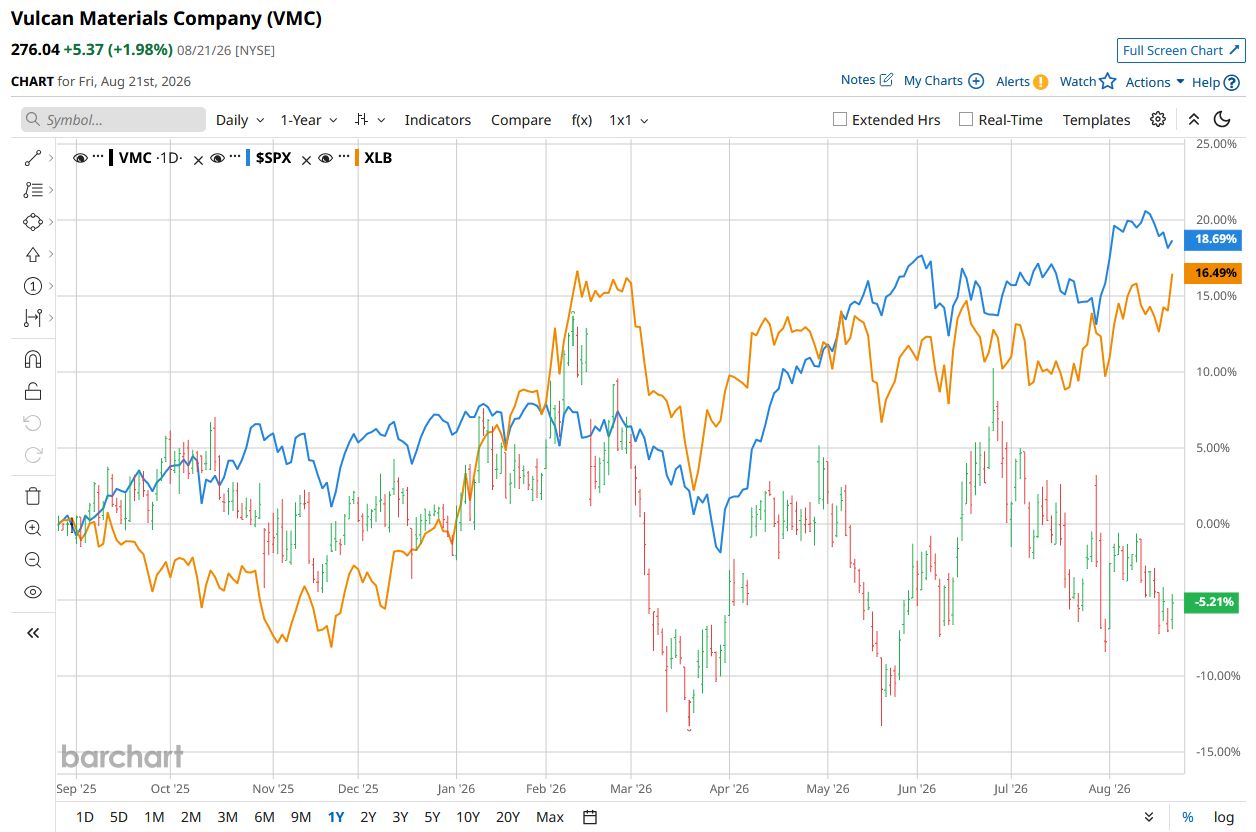Expand the double-chevron menu beside the % toggle
Image resolution: width=1256 pixels, height=832 pixels.
pos(1149,817)
